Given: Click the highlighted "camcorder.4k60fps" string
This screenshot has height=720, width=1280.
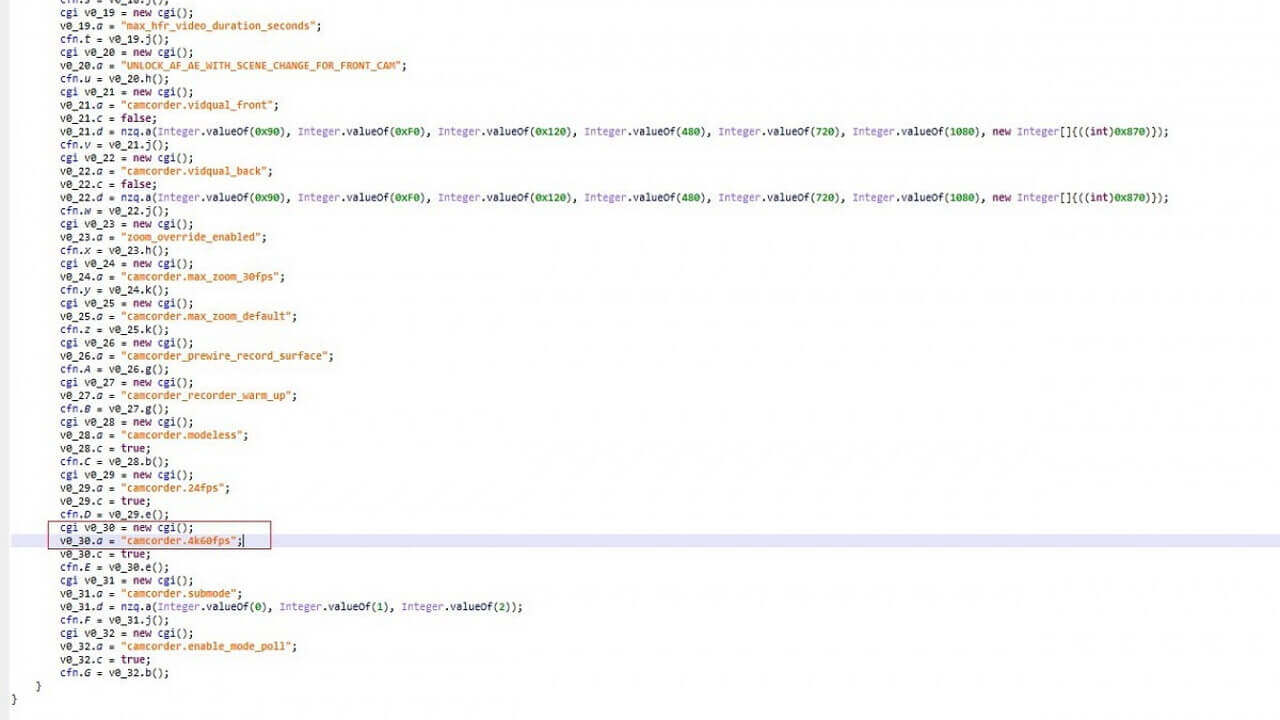Looking at the screenshot, I should click(180, 541).
